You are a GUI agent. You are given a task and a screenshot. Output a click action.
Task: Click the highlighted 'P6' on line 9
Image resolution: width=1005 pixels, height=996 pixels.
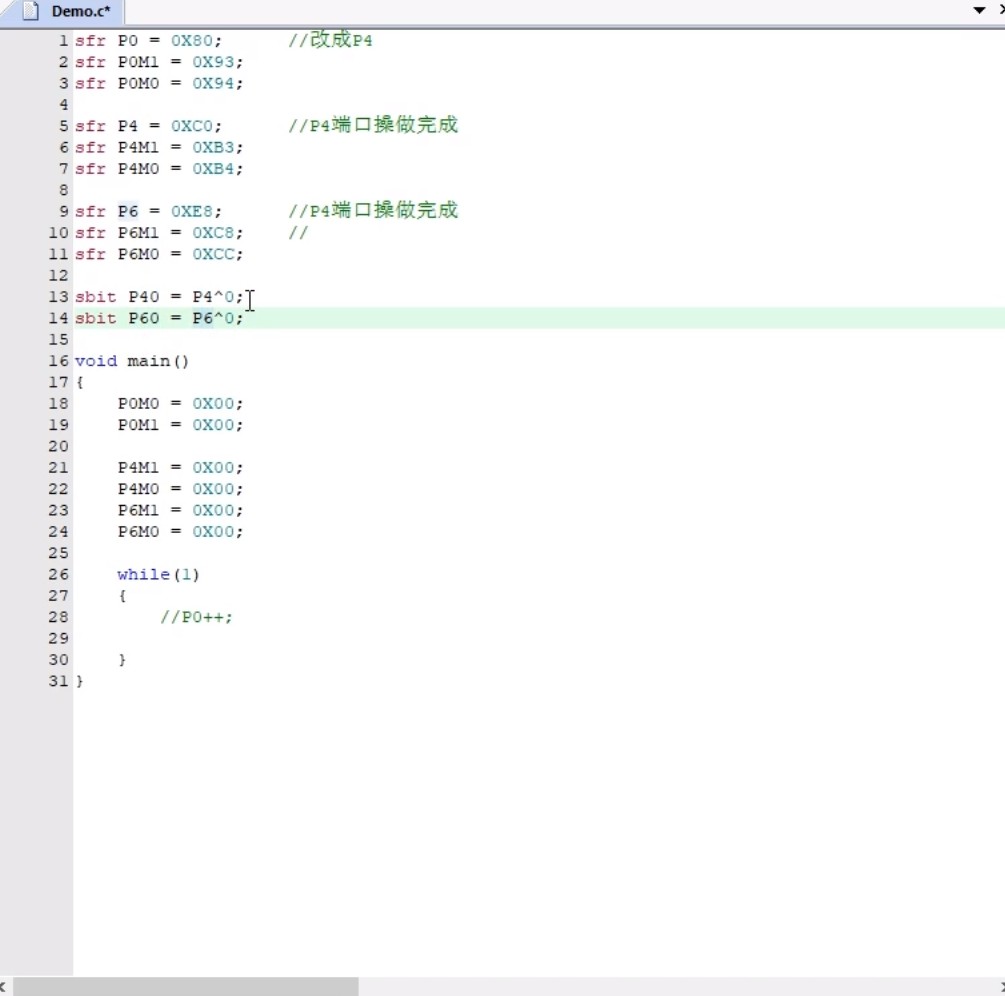[128, 211]
